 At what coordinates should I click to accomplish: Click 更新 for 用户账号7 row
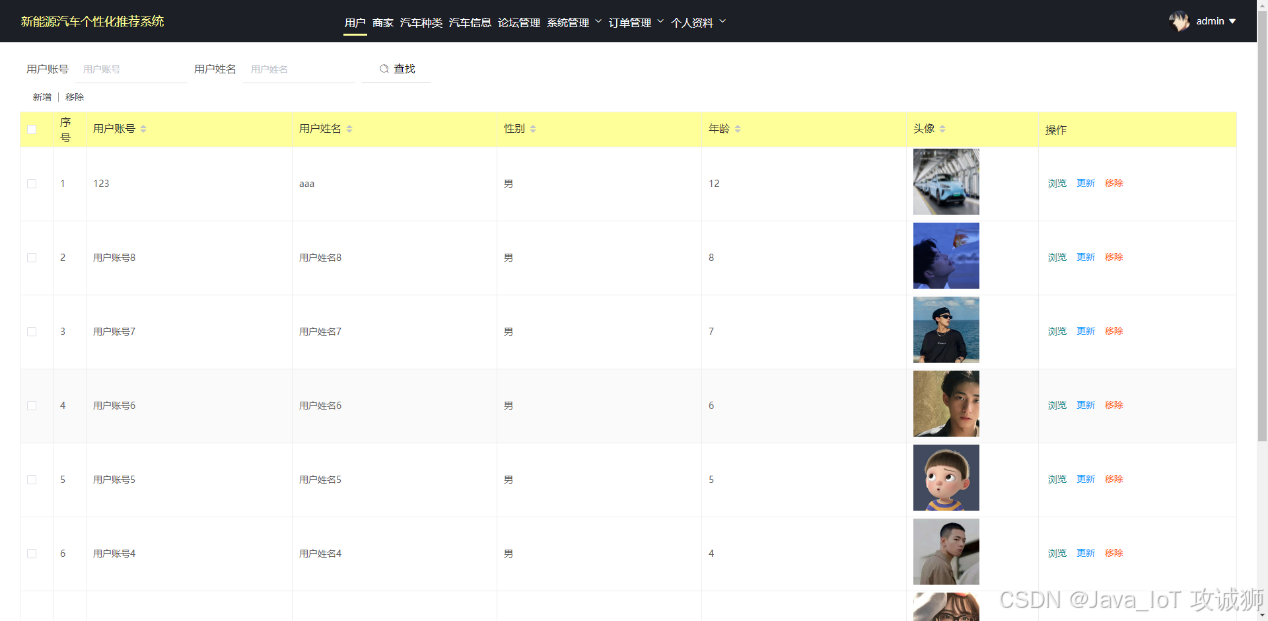click(x=1085, y=331)
